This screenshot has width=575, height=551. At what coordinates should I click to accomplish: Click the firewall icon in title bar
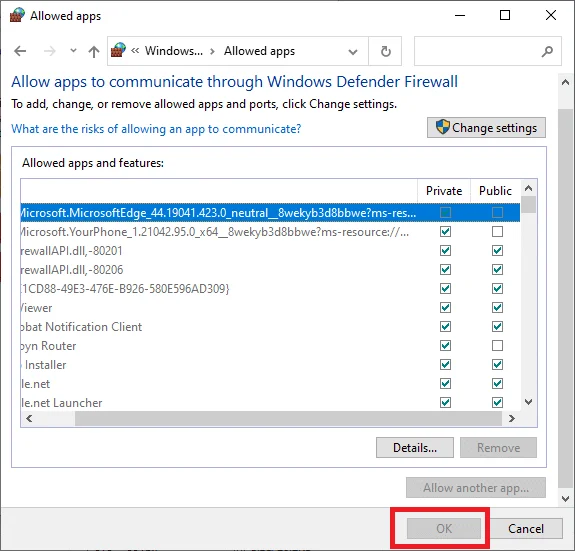[x=17, y=15]
